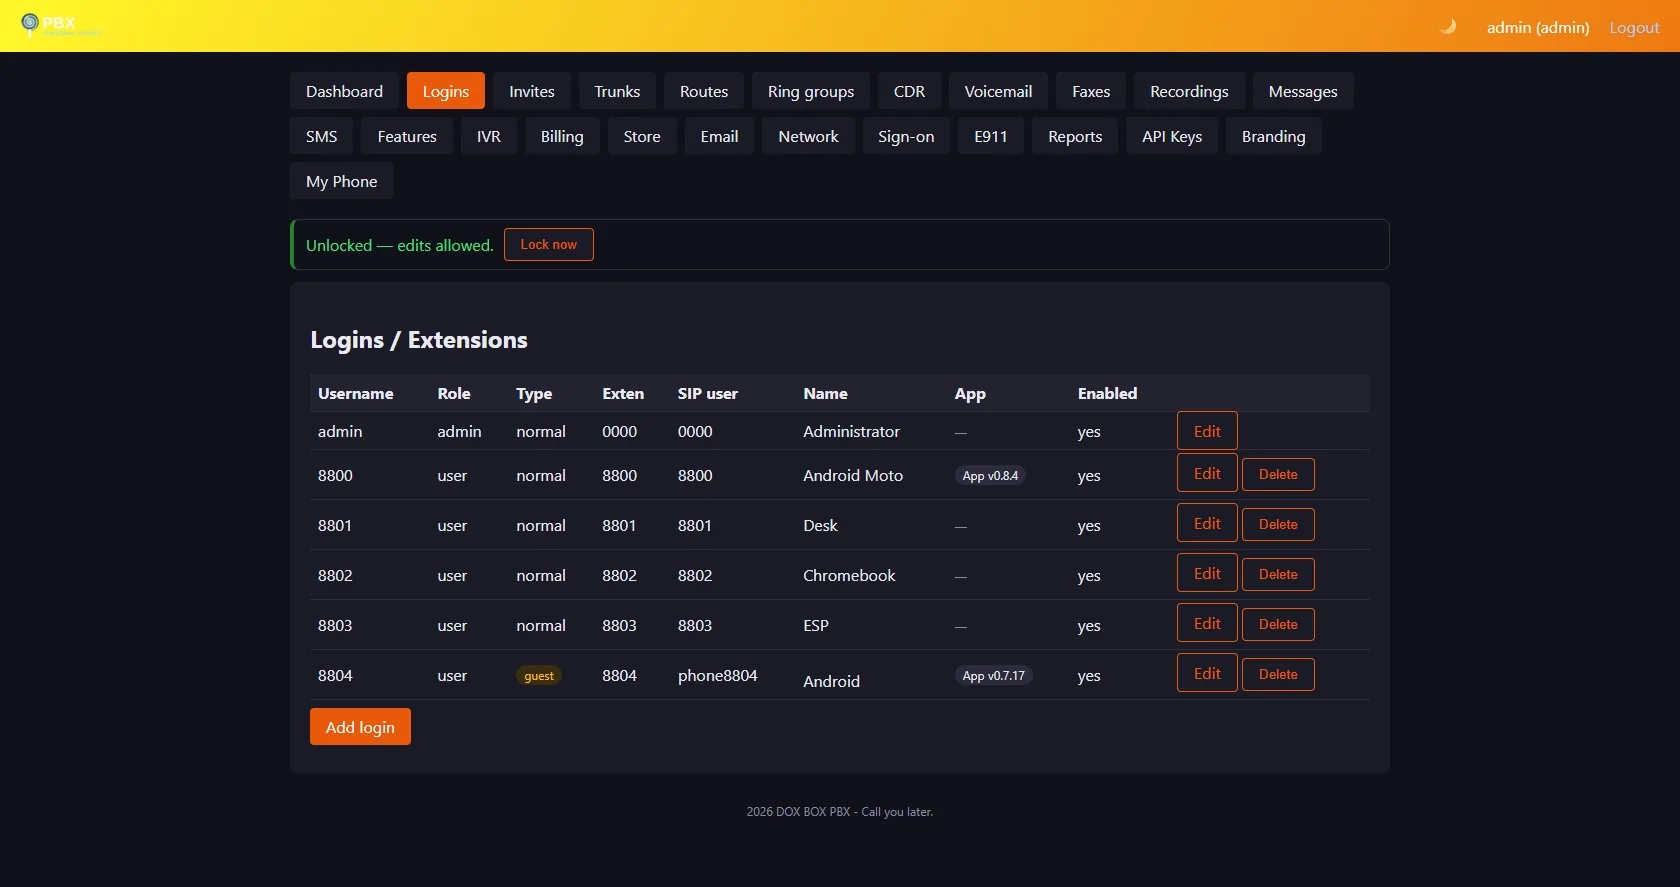The width and height of the screenshot is (1680, 887).
Task: Select the CDR tab
Action: (x=909, y=91)
